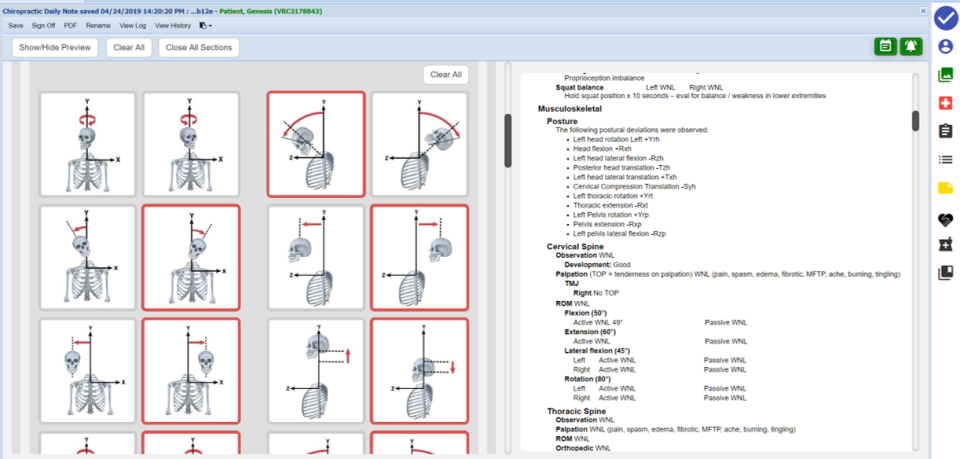The width and height of the screenshot is (960, 459).
Task: Click the Musculoskeletal heading in preview
Action: point(569,109)
